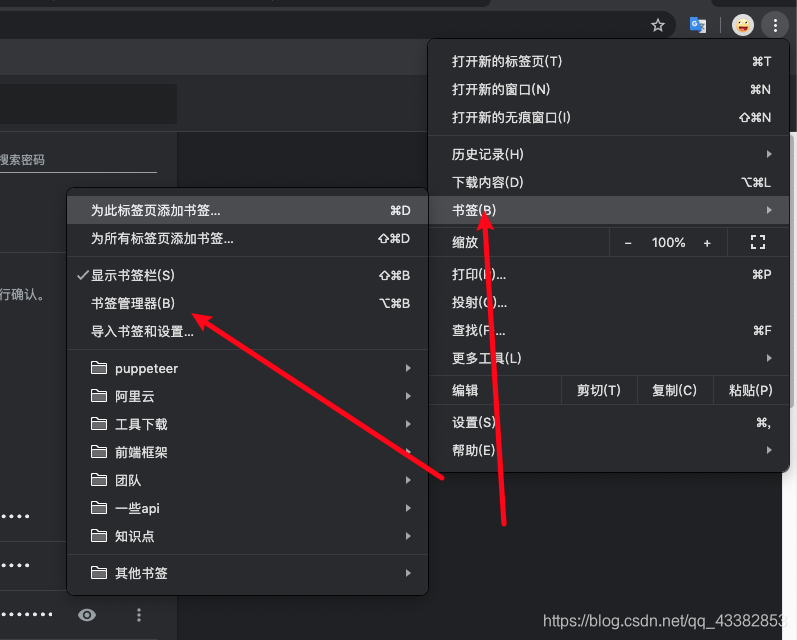Zoom in with the plus button

(707, 243)
